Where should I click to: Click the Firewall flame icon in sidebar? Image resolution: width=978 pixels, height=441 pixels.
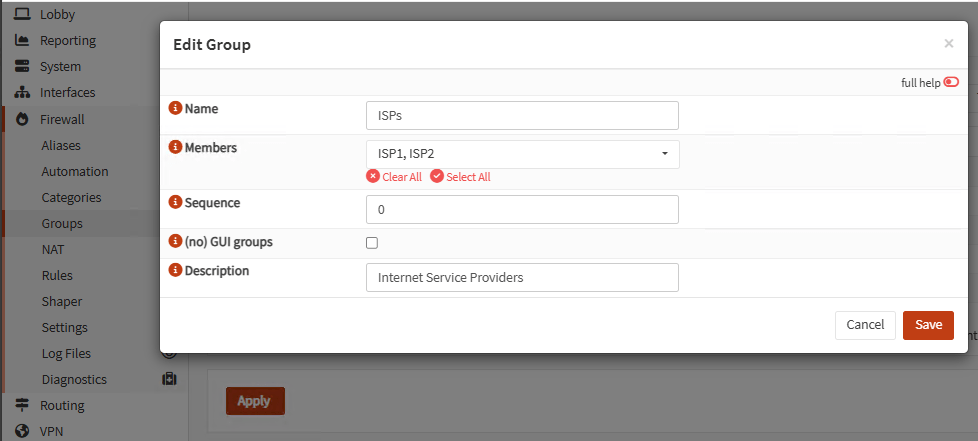click(22, 119)
